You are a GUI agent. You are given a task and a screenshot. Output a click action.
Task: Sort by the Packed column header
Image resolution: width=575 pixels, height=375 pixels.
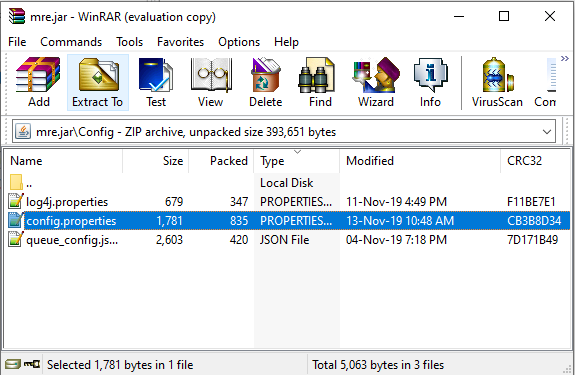click(x=221, y=161)
